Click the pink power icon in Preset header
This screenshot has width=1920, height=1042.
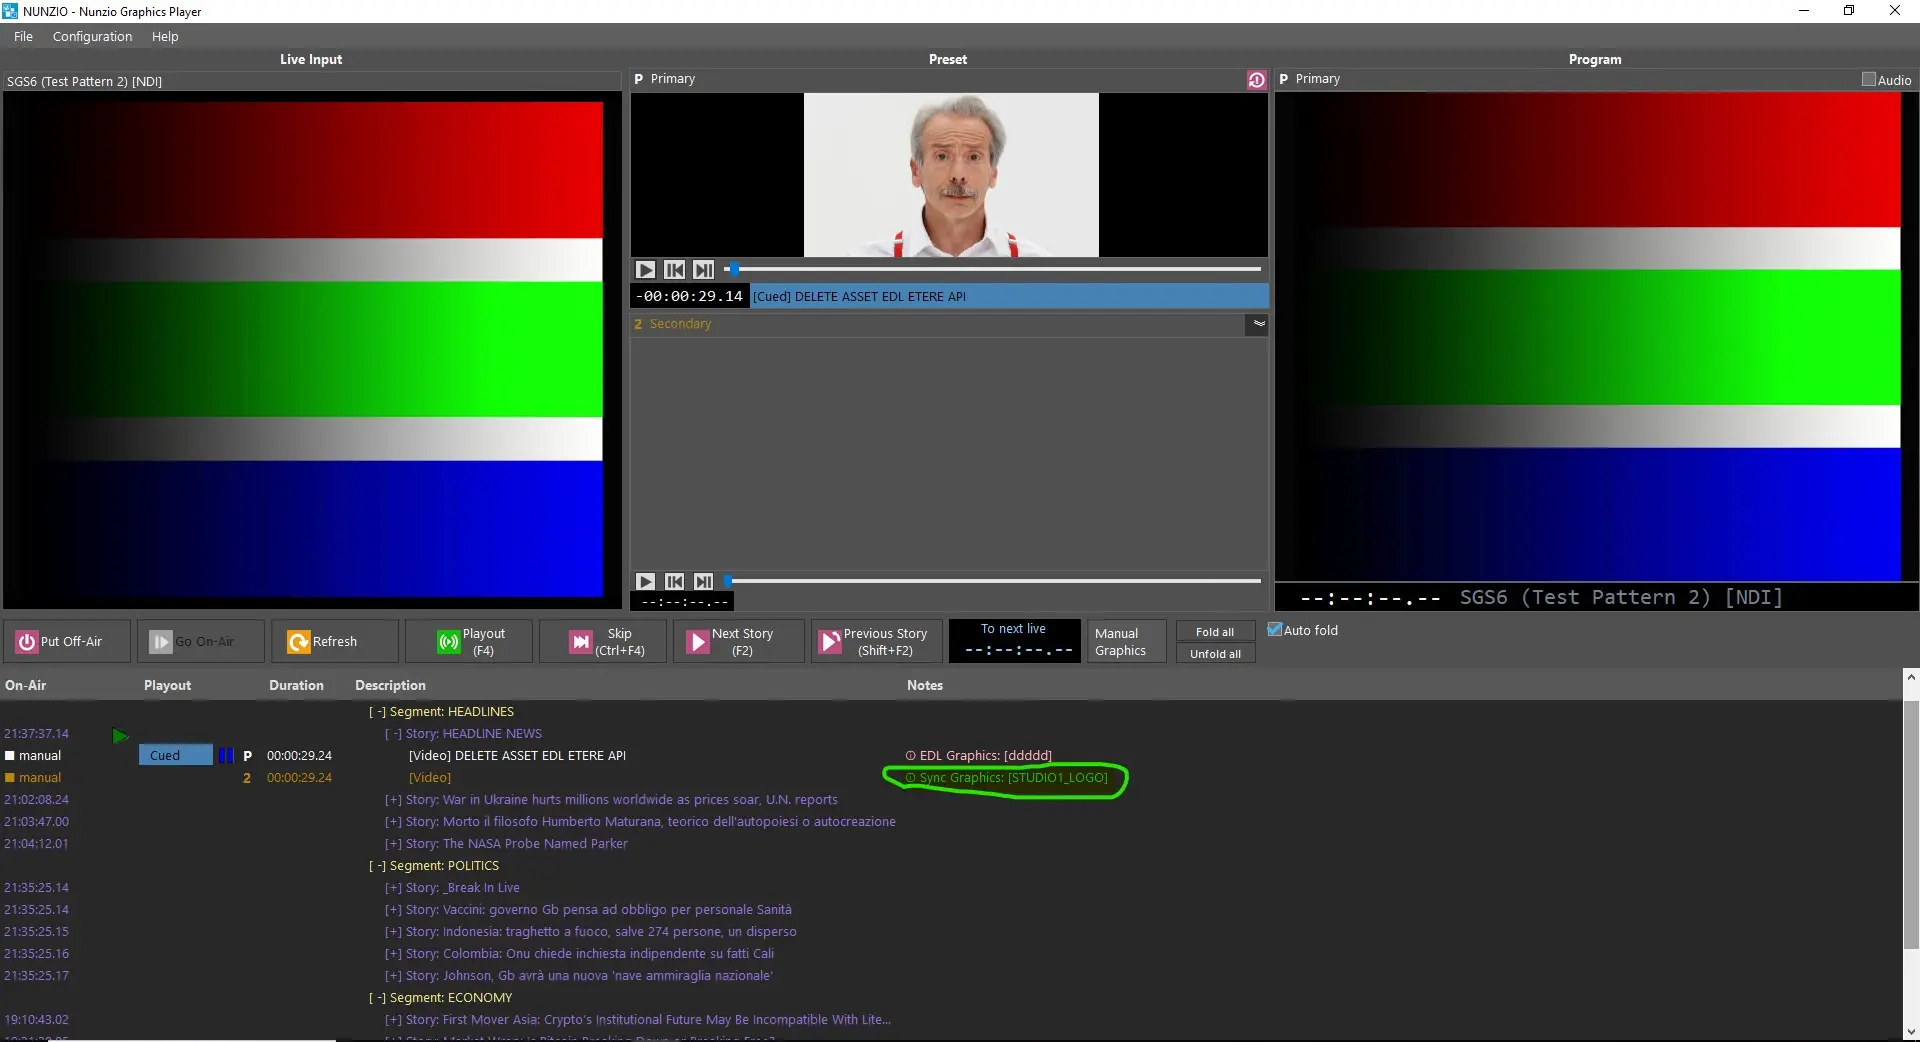pos(1256,80)
